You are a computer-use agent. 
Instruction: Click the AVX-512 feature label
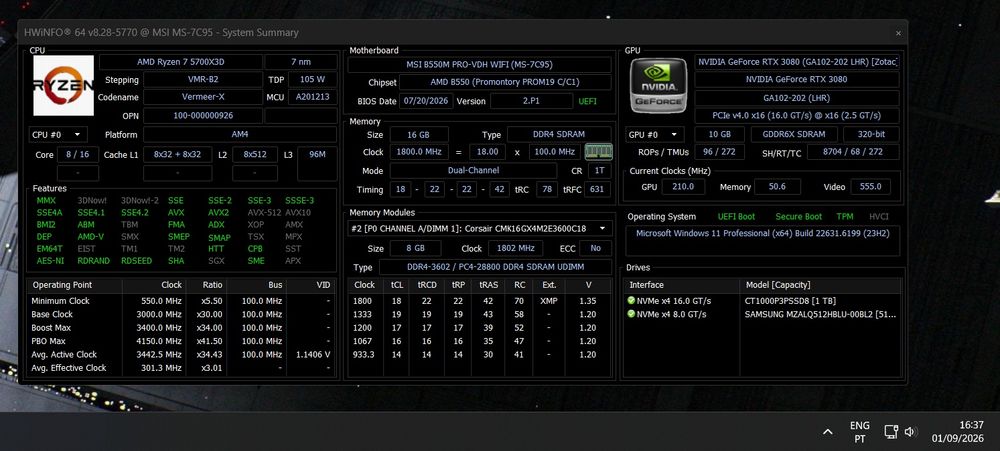(x=264, y=212)
